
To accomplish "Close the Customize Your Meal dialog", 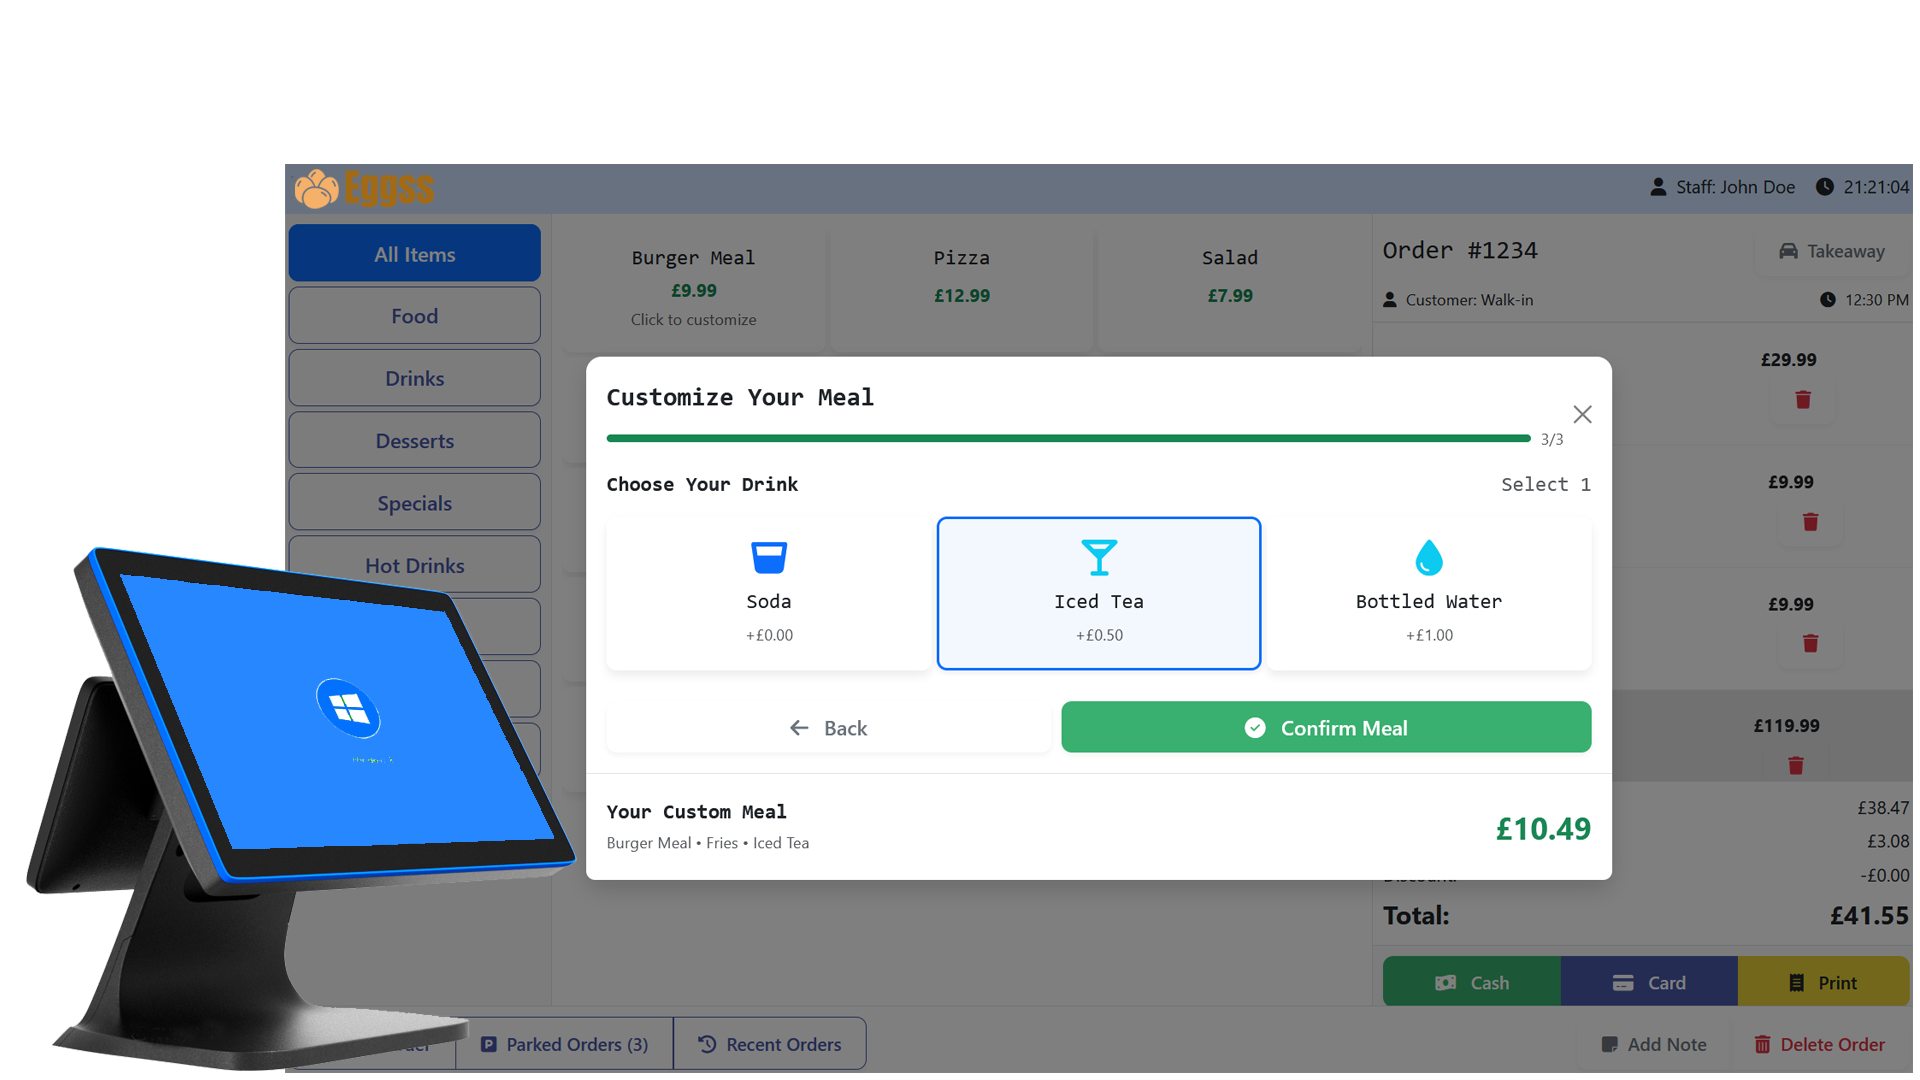I will pos(1582,413).
